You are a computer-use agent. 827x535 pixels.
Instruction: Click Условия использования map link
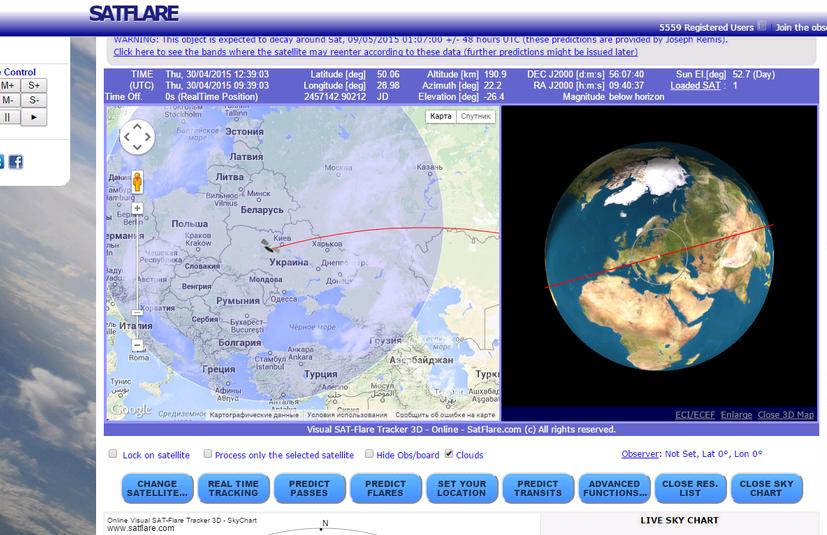pyautogui.click(x=347, y=415)
